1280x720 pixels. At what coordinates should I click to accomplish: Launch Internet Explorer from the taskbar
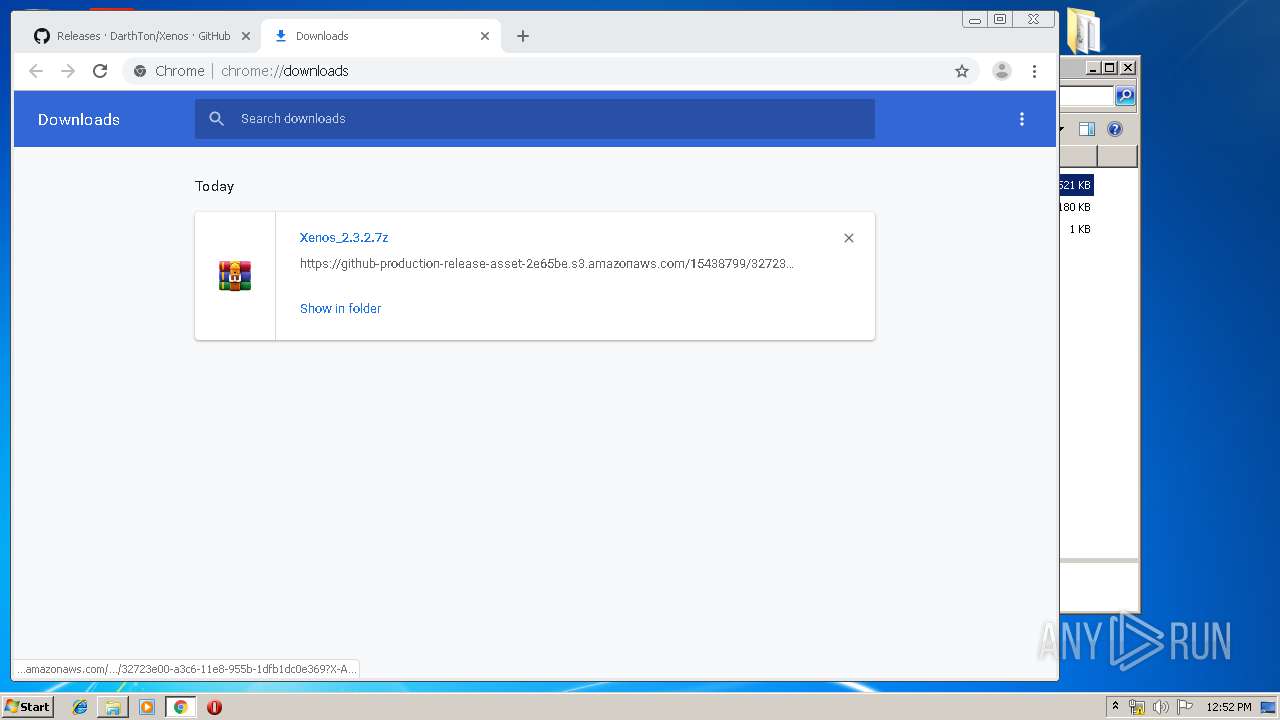(x=80, y=707)
